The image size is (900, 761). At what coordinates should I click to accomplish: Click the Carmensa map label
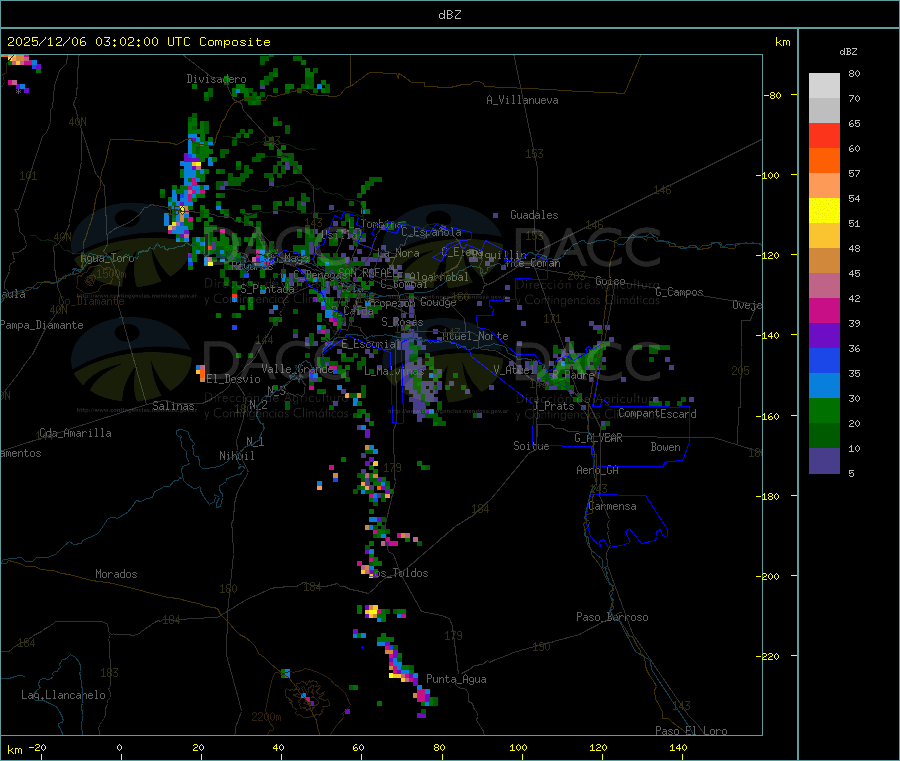(612, 506)
